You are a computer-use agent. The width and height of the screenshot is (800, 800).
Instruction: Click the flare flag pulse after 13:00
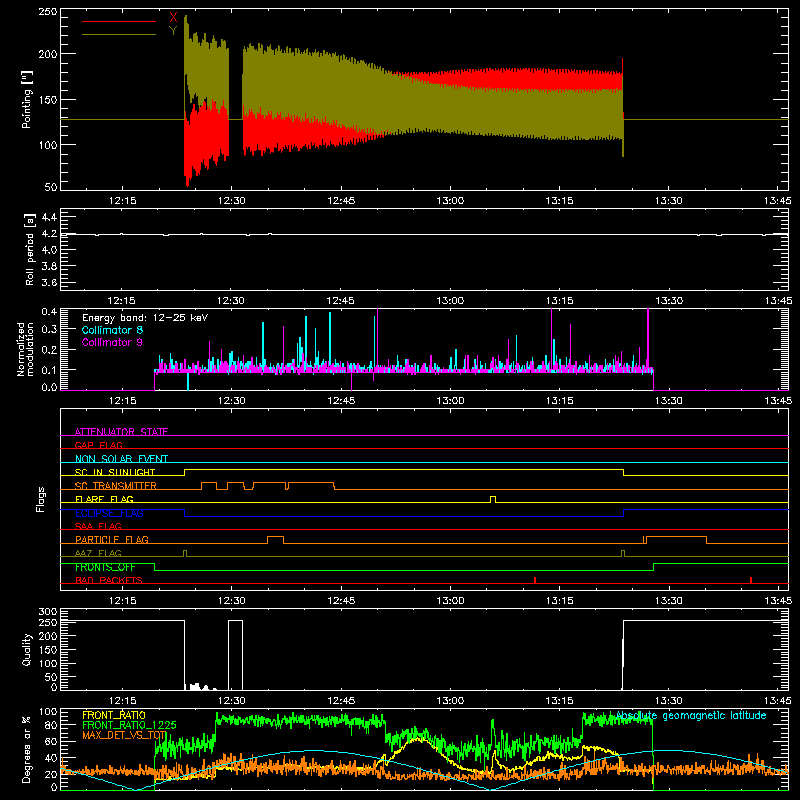[493, 499]
